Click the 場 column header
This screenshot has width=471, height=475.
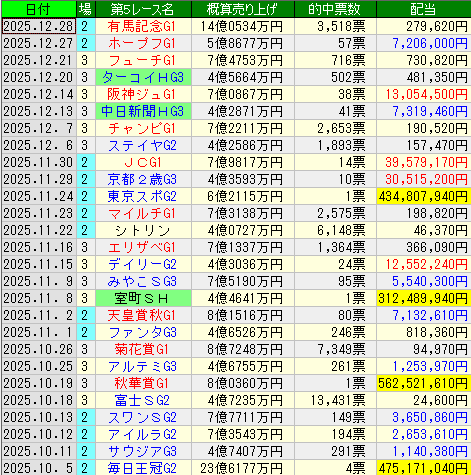pos(86,9)
